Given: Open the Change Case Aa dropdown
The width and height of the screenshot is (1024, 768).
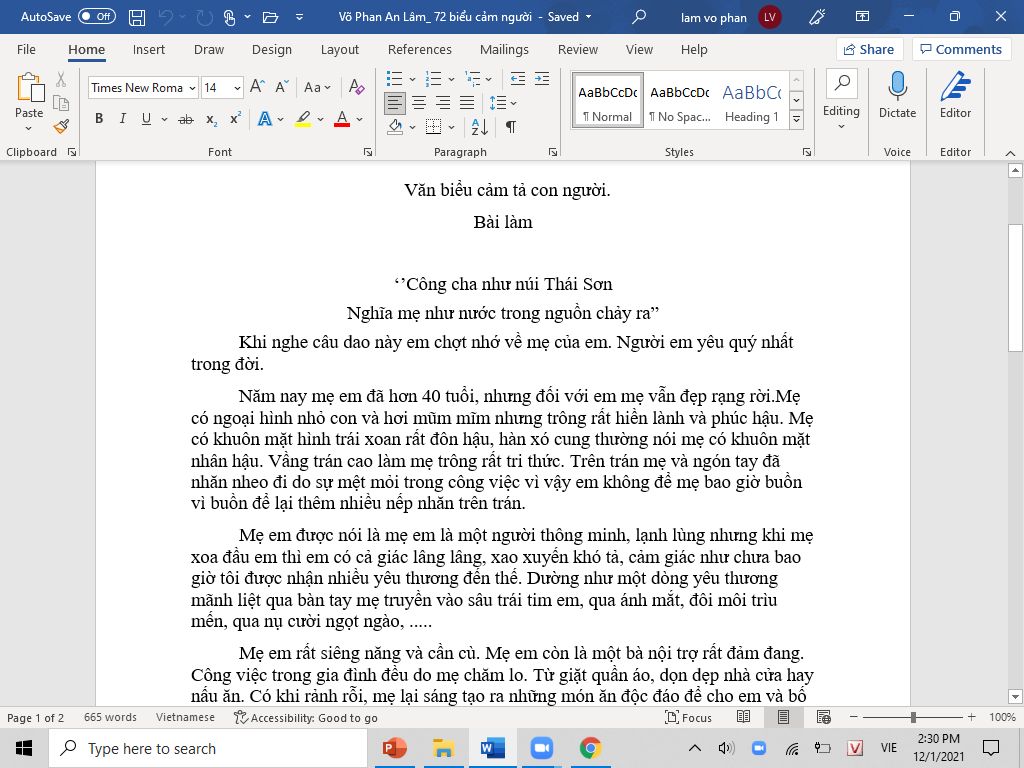Looking at the screenshot, I should click(x=317, y=87).
